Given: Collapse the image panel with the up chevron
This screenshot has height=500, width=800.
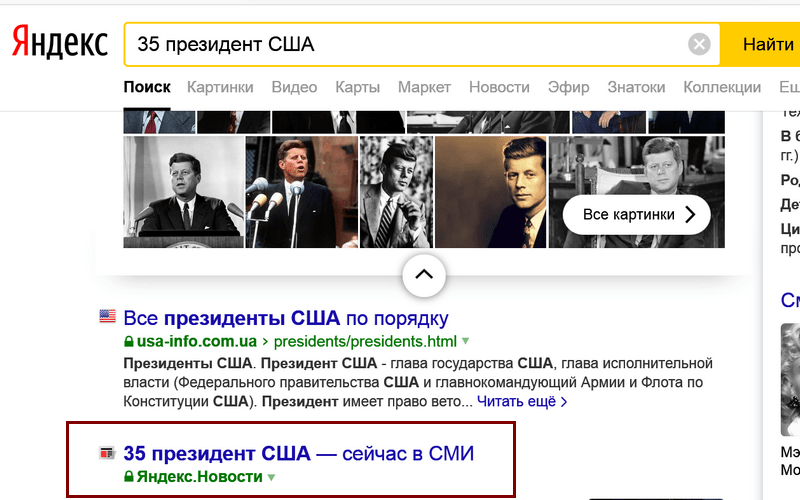Looking at the screenshot, I should pyautogui.click(x=423, y=273).
